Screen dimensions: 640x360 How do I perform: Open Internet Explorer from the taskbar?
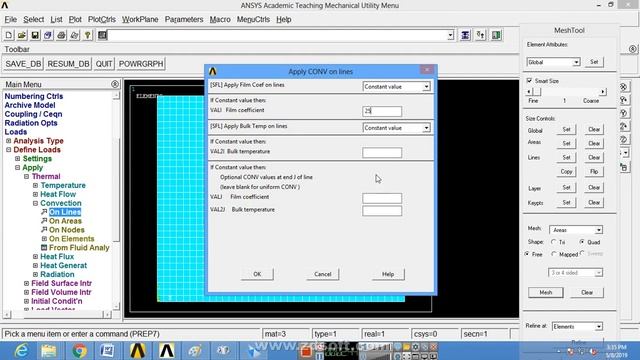20,351
